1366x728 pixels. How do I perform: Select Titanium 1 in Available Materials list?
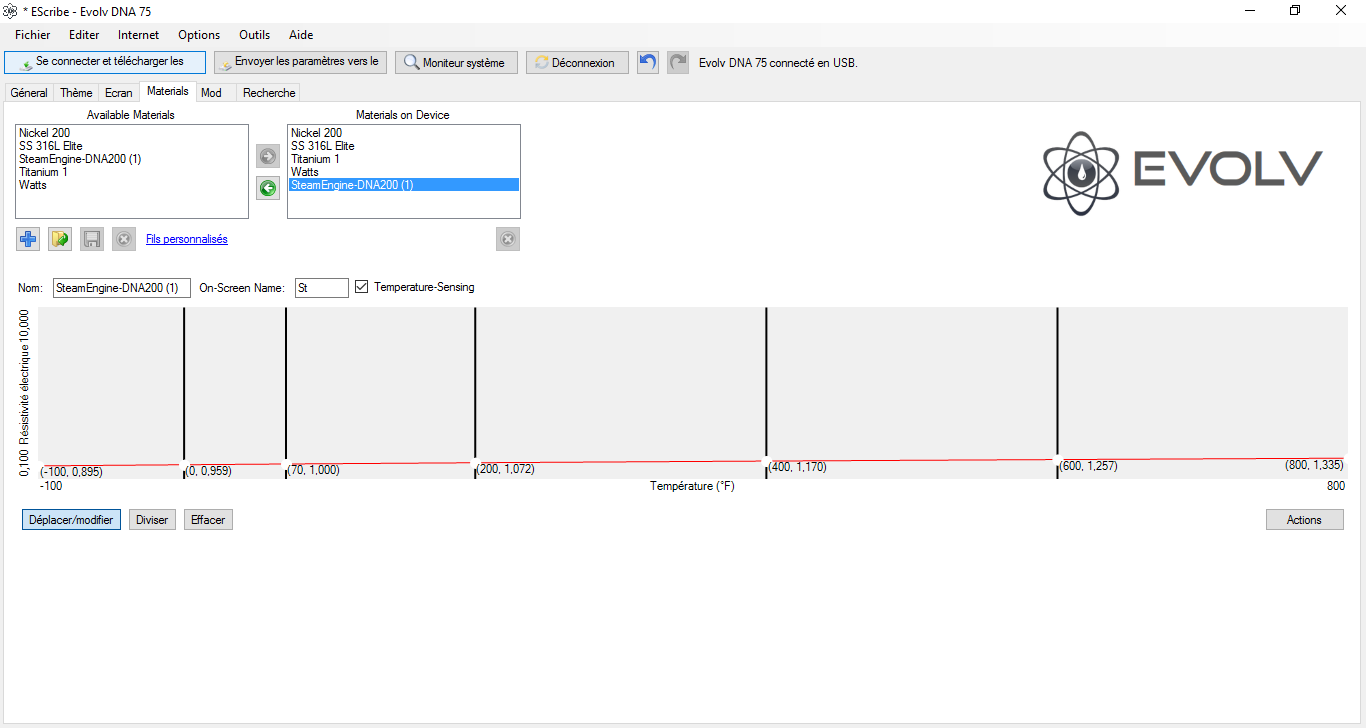(44, 172)
